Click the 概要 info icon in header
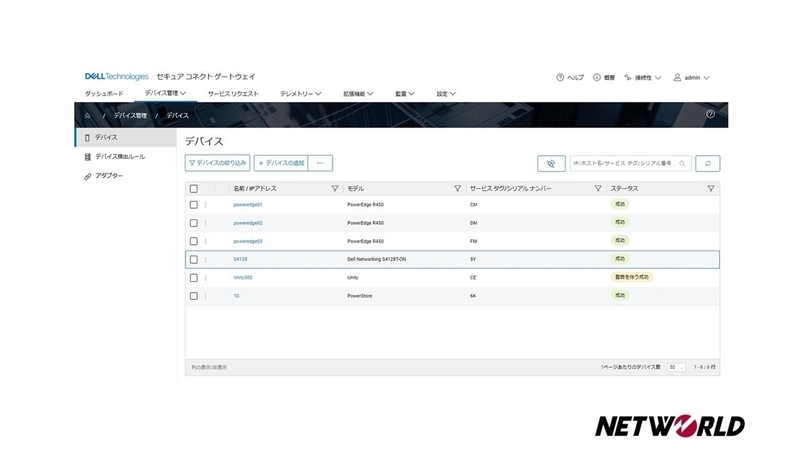The height and width of the screenshot is (450, 800). tap(596, 78)
